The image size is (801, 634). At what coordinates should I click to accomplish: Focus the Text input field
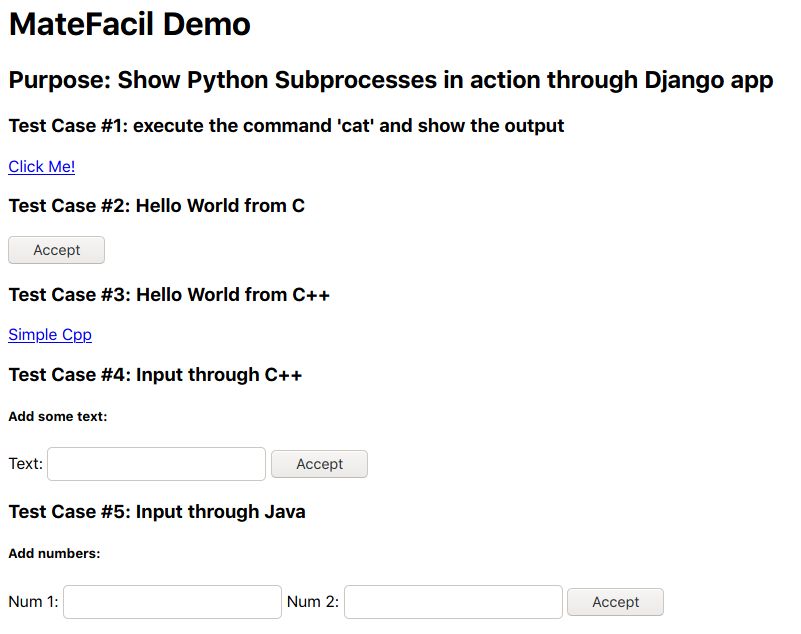(156, 464)
